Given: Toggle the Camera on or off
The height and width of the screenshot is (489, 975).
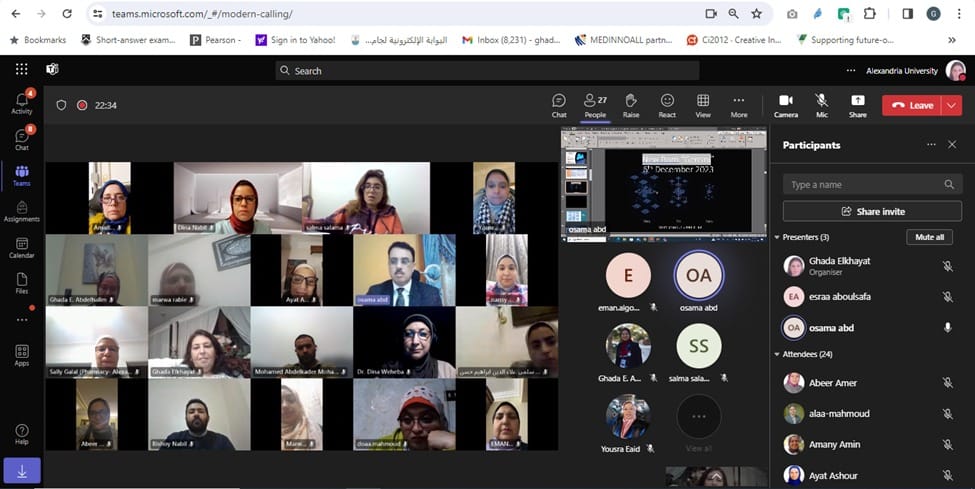Looking at the screenshot, I should coord(785,105).
